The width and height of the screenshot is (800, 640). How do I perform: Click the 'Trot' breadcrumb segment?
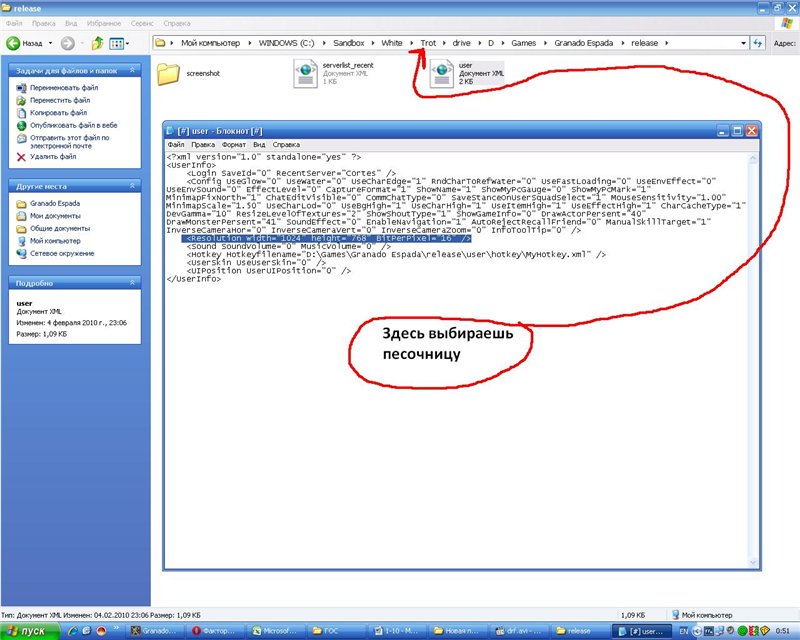click(428, 43)
